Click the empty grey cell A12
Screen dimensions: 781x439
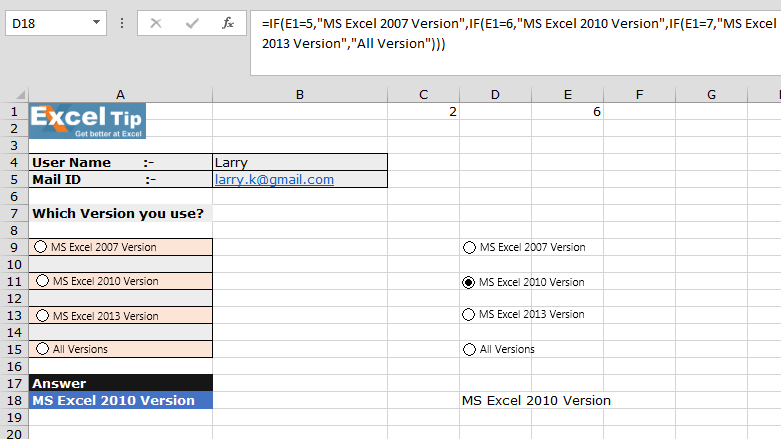[121, 298]
